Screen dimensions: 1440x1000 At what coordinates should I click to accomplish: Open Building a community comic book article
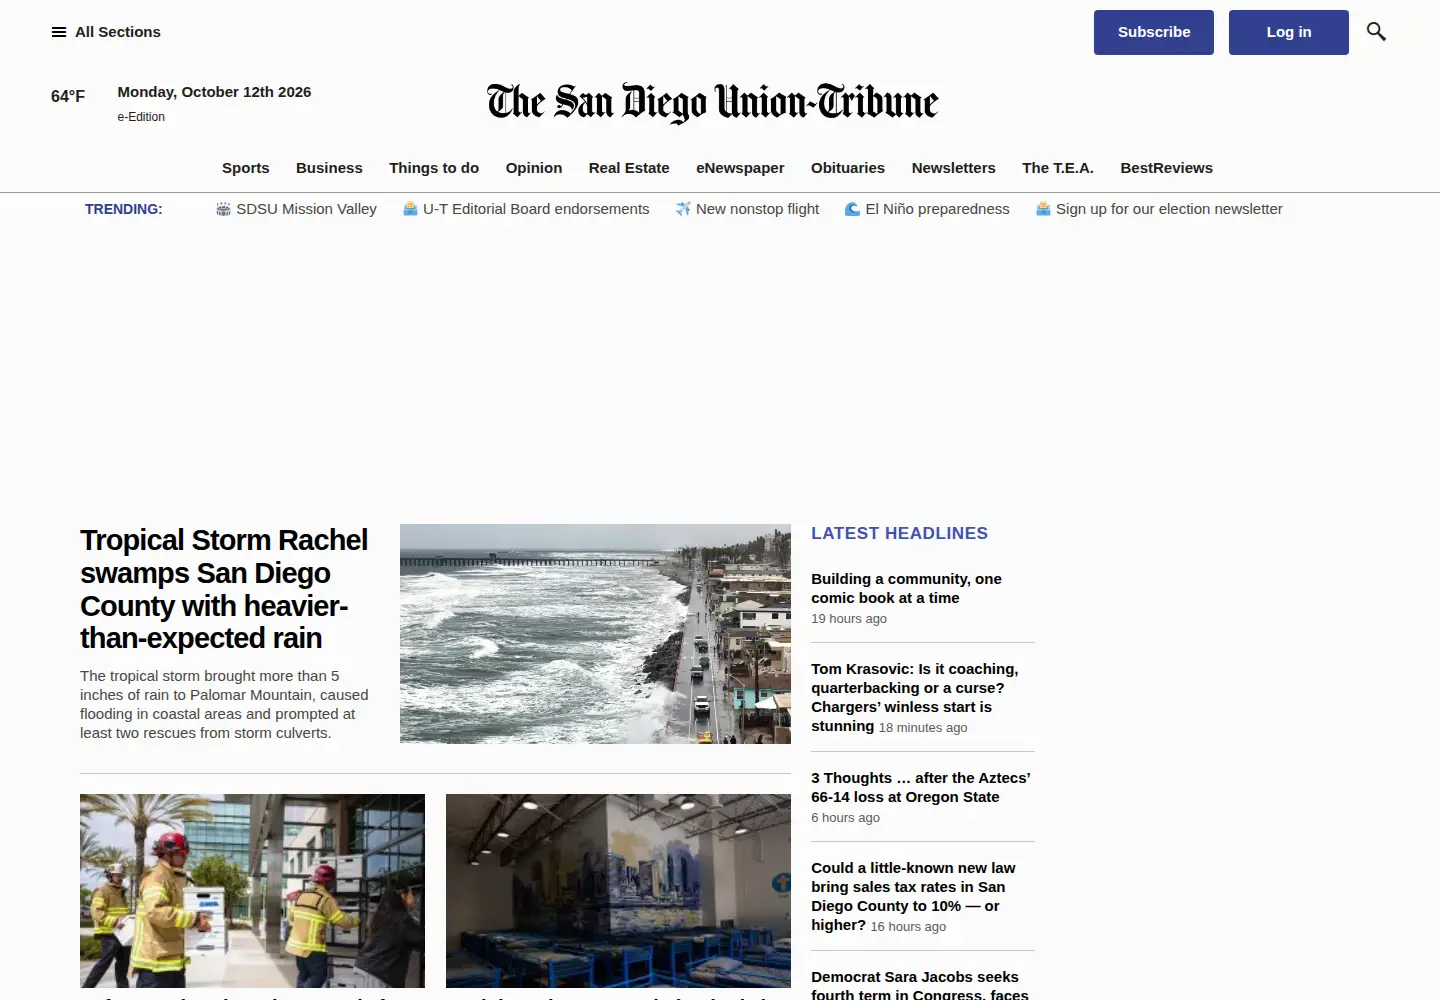point(906,588)
